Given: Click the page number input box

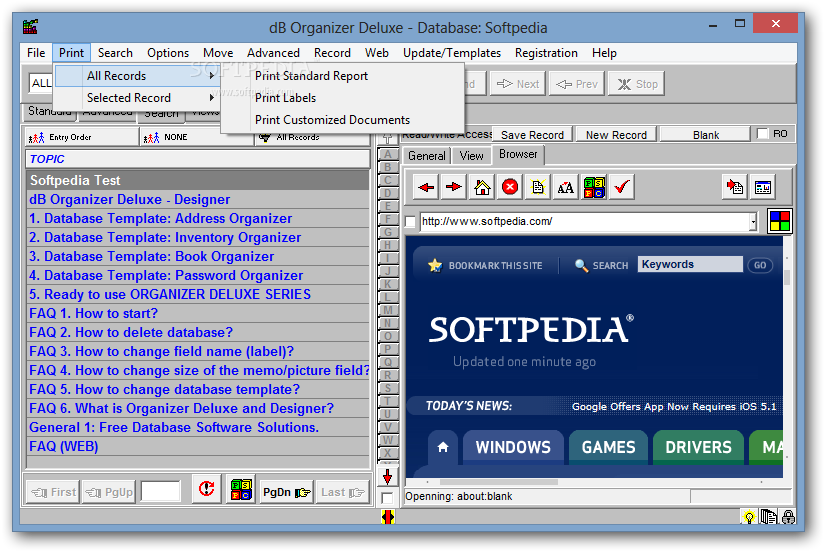Looking at the screenshot, I should (x=161, y=492).
